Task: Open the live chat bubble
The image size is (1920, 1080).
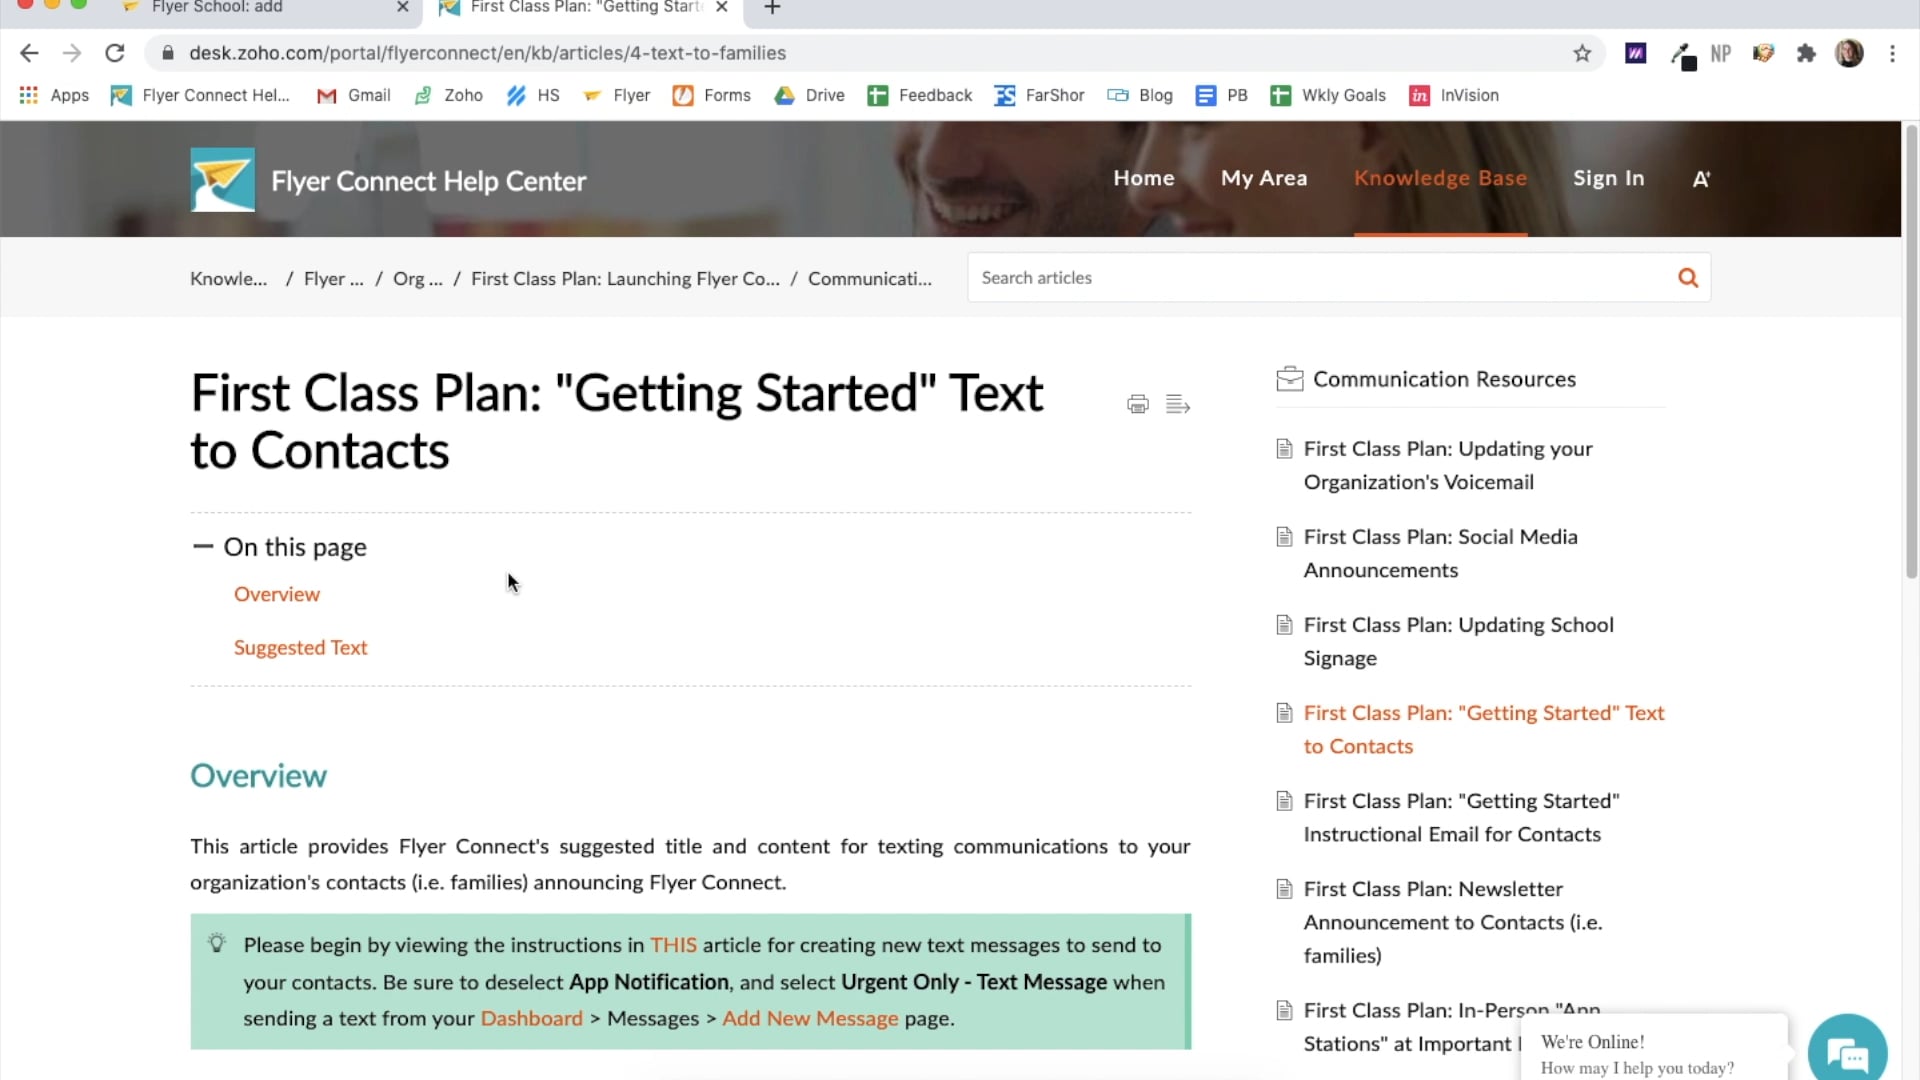Action: 1847,1052
